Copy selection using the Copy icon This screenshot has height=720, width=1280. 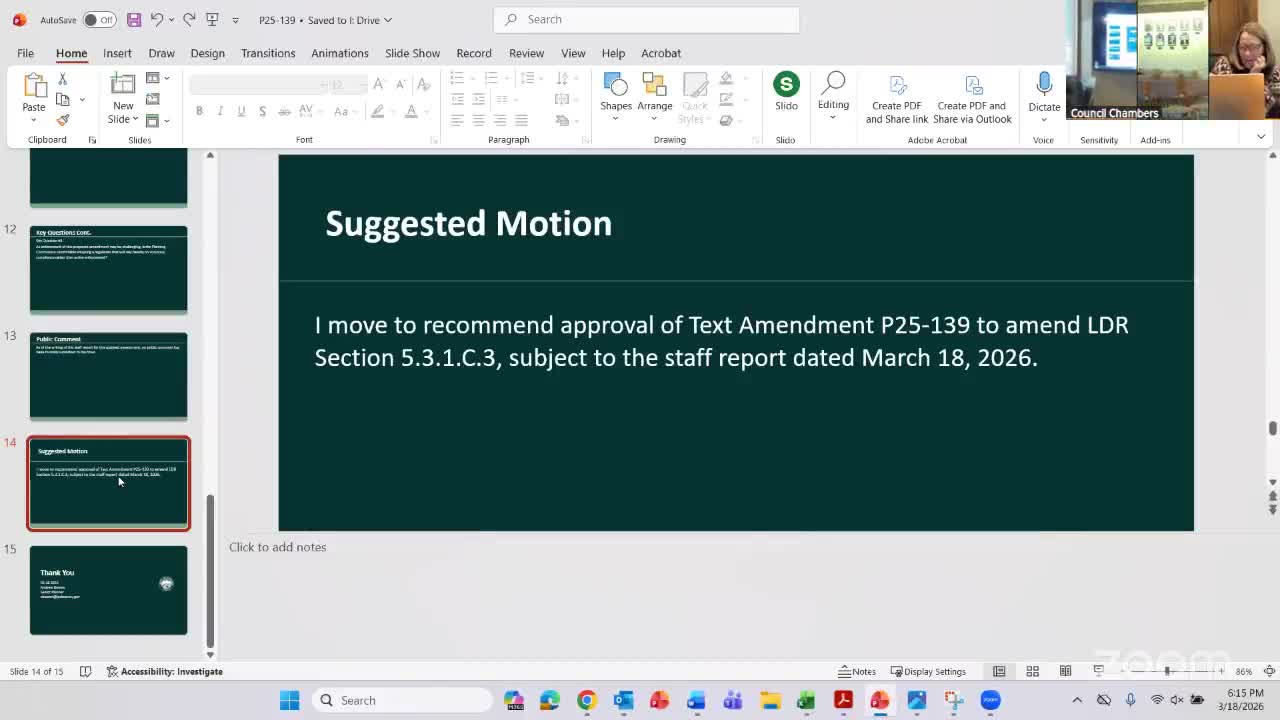point(63,99)
